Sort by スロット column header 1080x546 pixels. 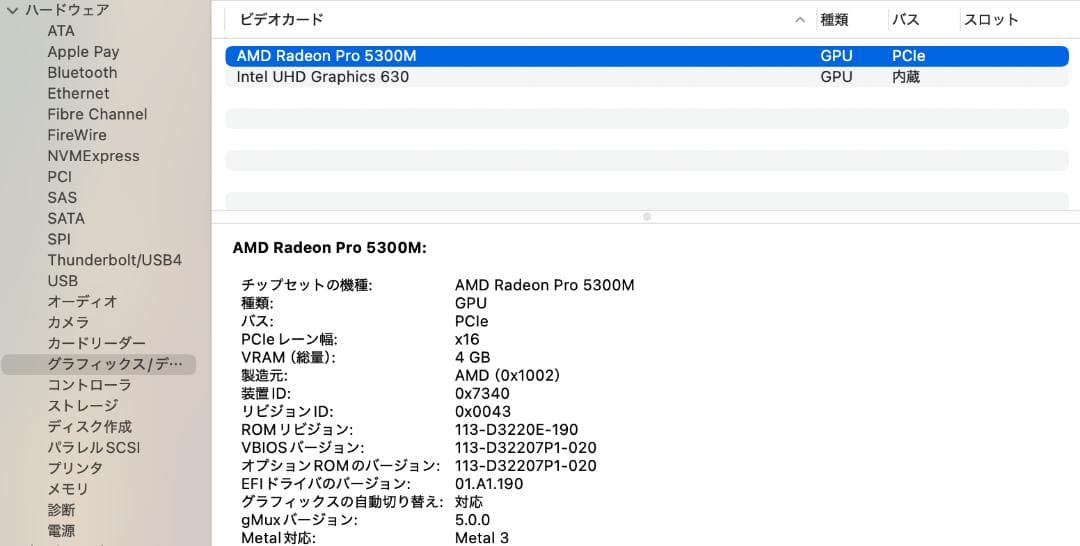pos(990,20)
